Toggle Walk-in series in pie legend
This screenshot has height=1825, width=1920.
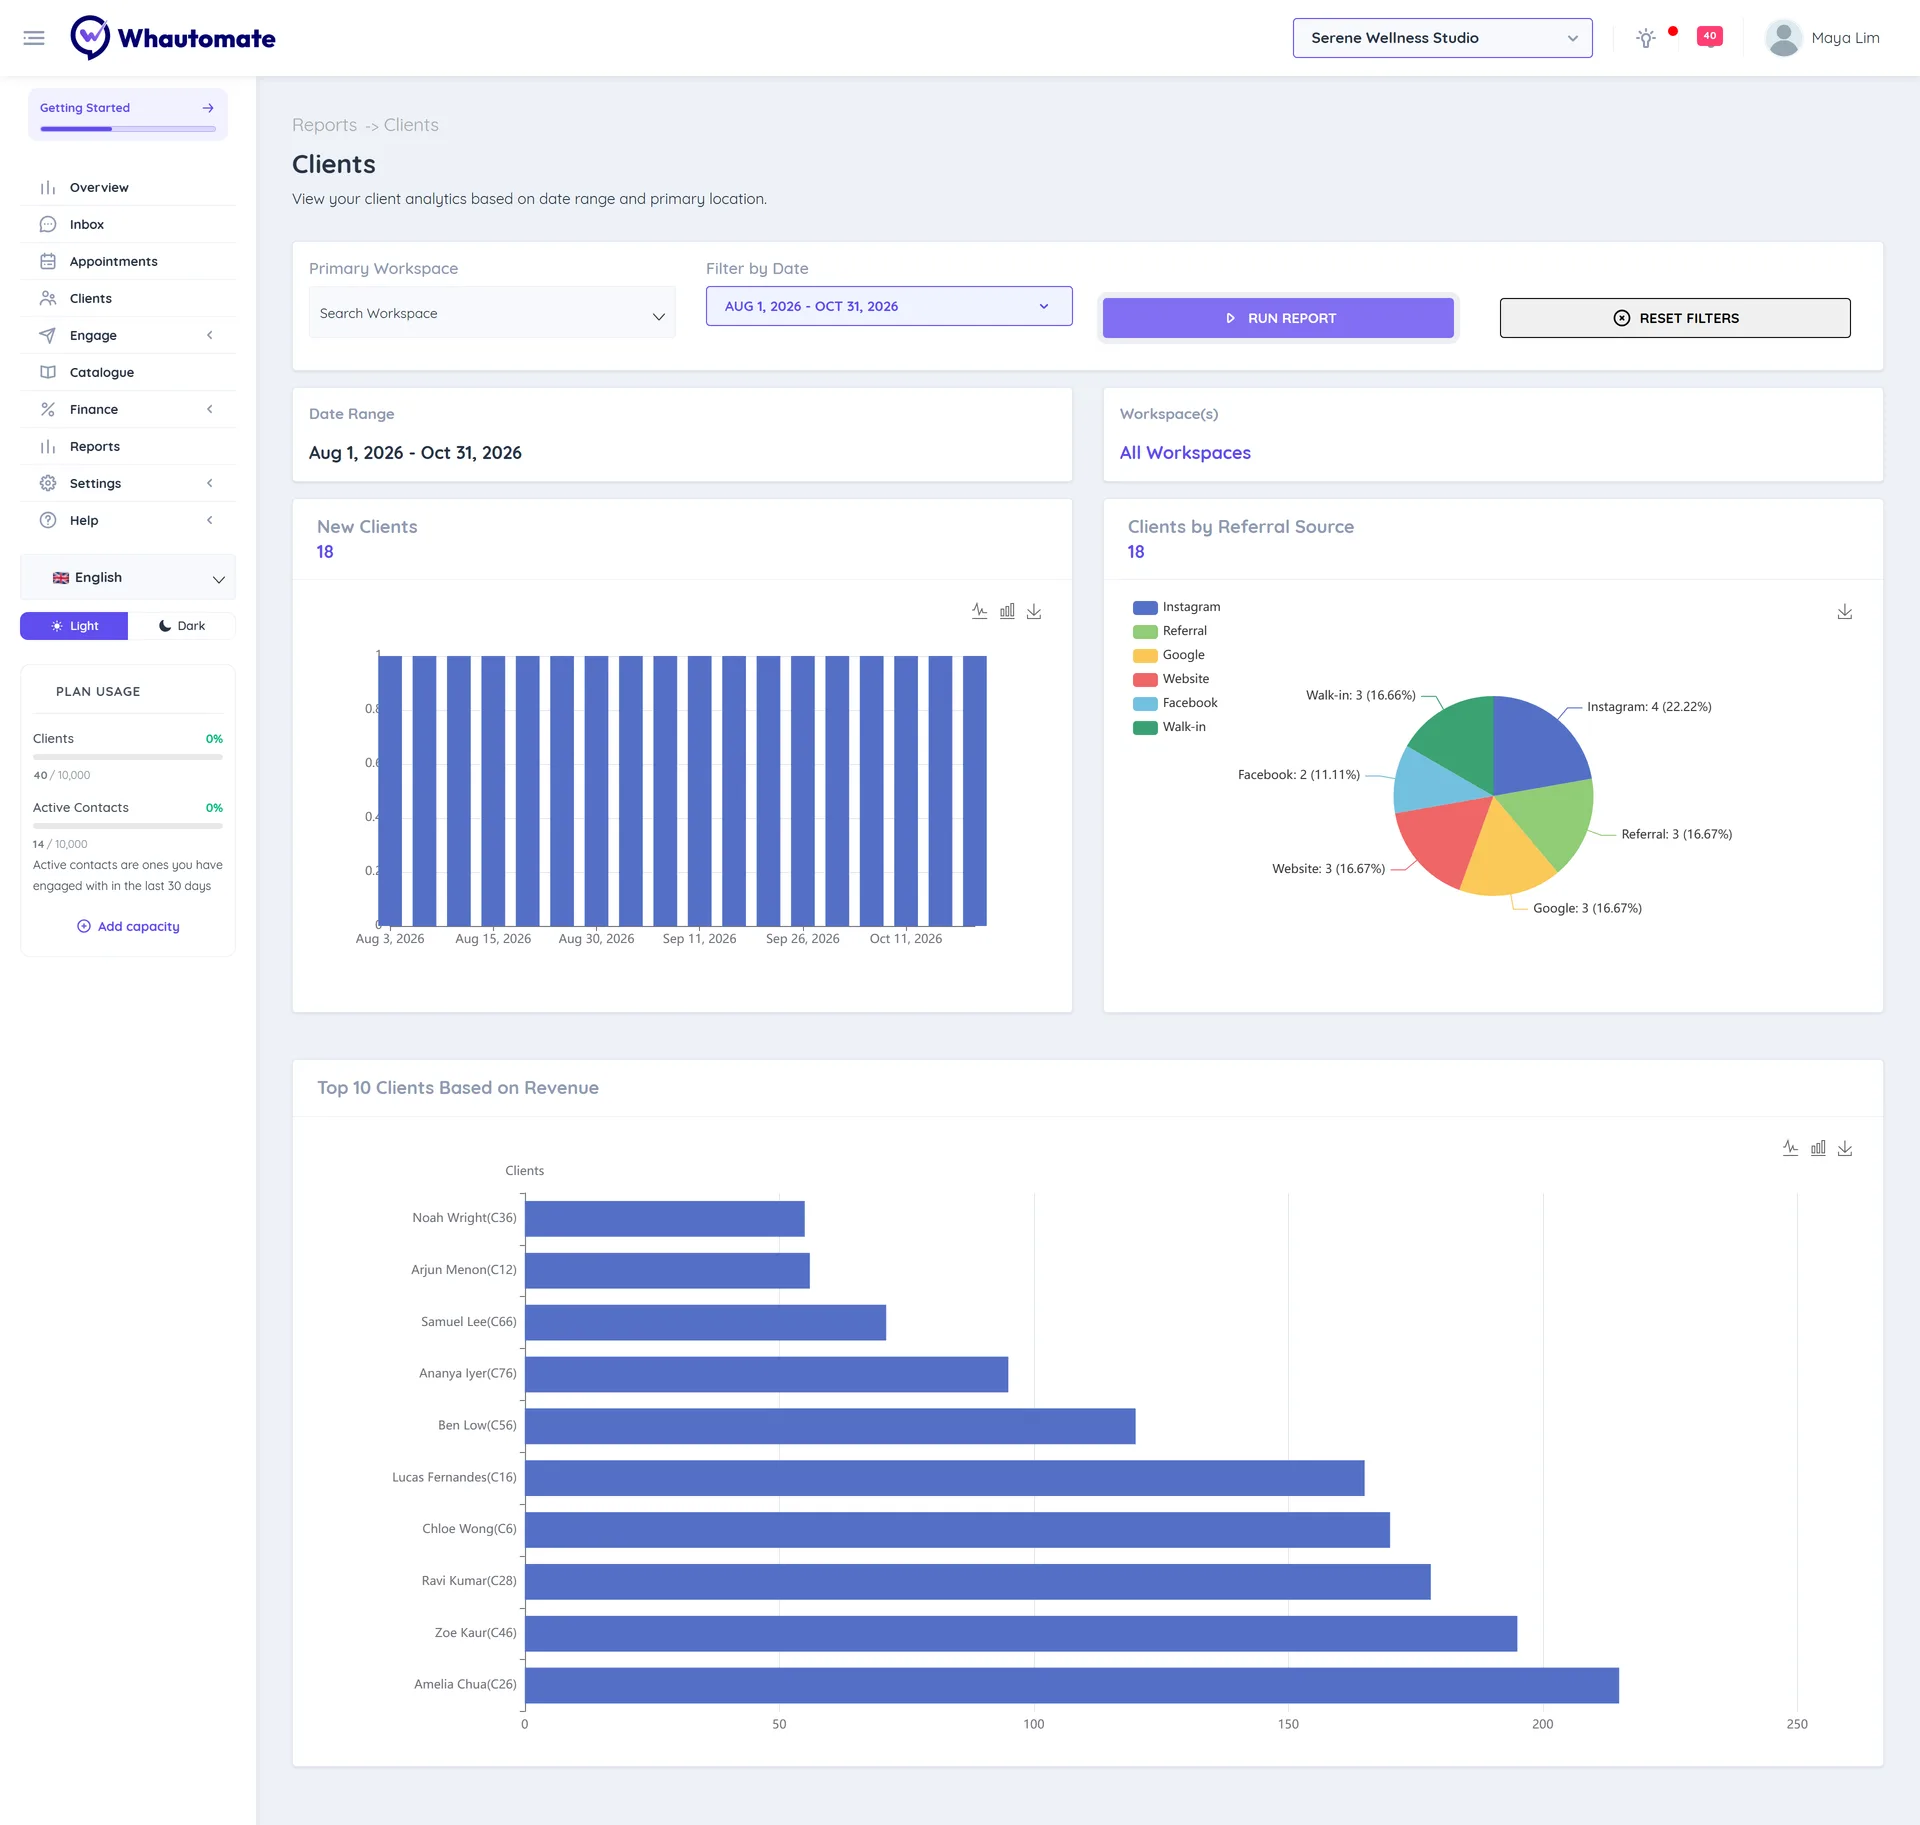pos(1170,727)
